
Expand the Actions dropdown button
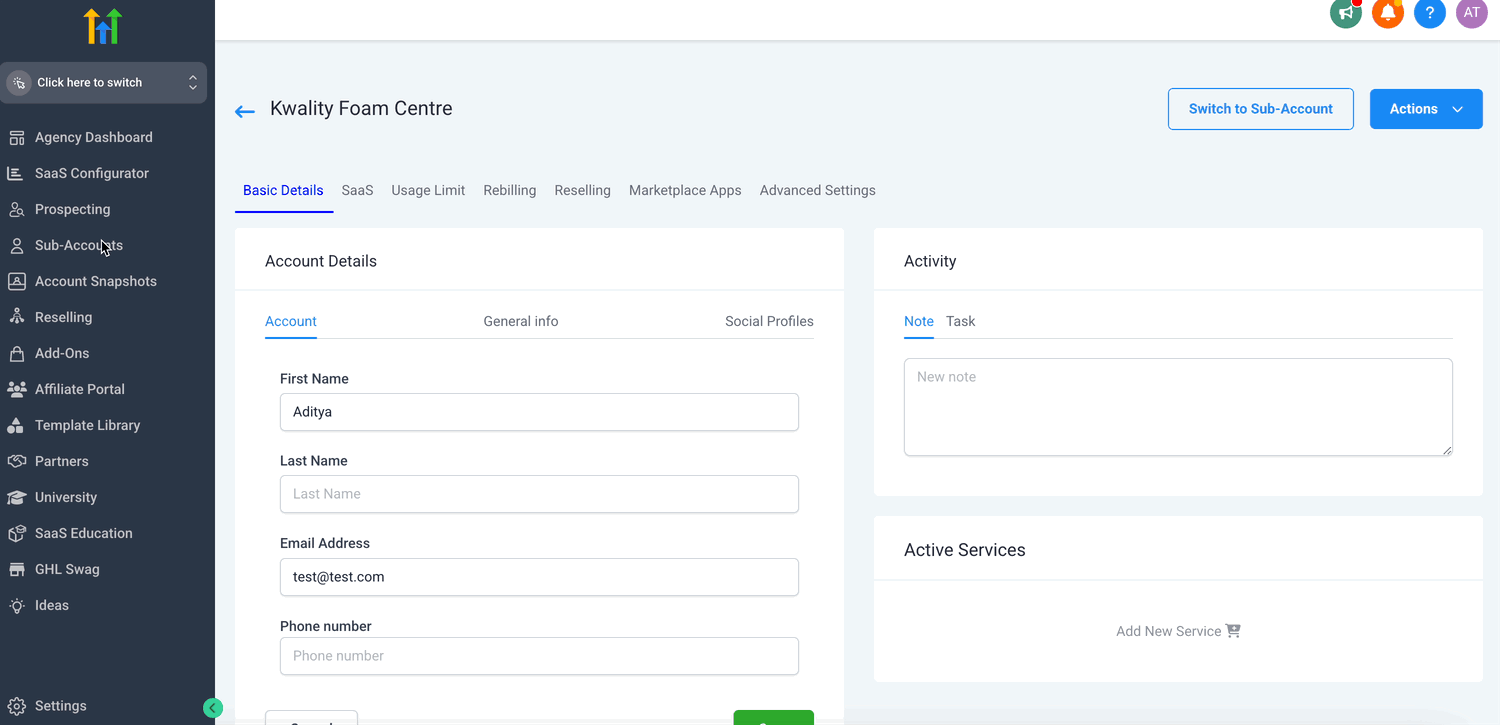tap(1426, 109)
